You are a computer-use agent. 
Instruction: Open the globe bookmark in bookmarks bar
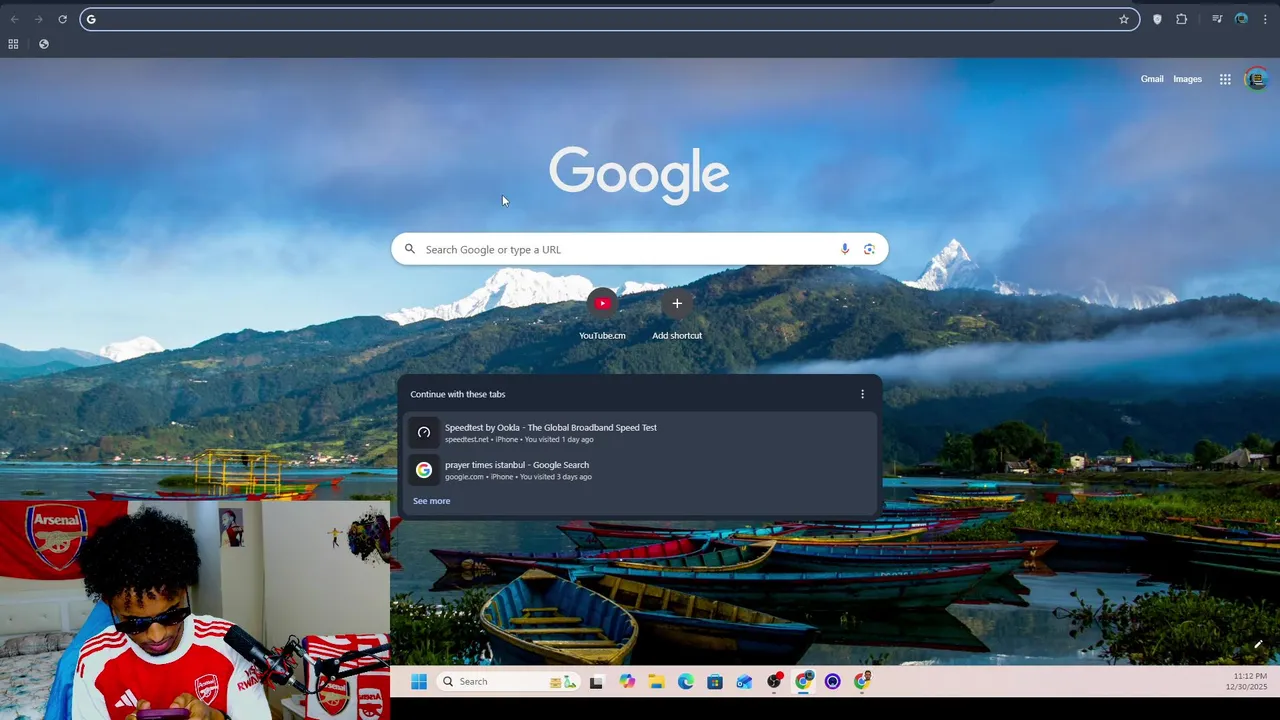[44, 44]
